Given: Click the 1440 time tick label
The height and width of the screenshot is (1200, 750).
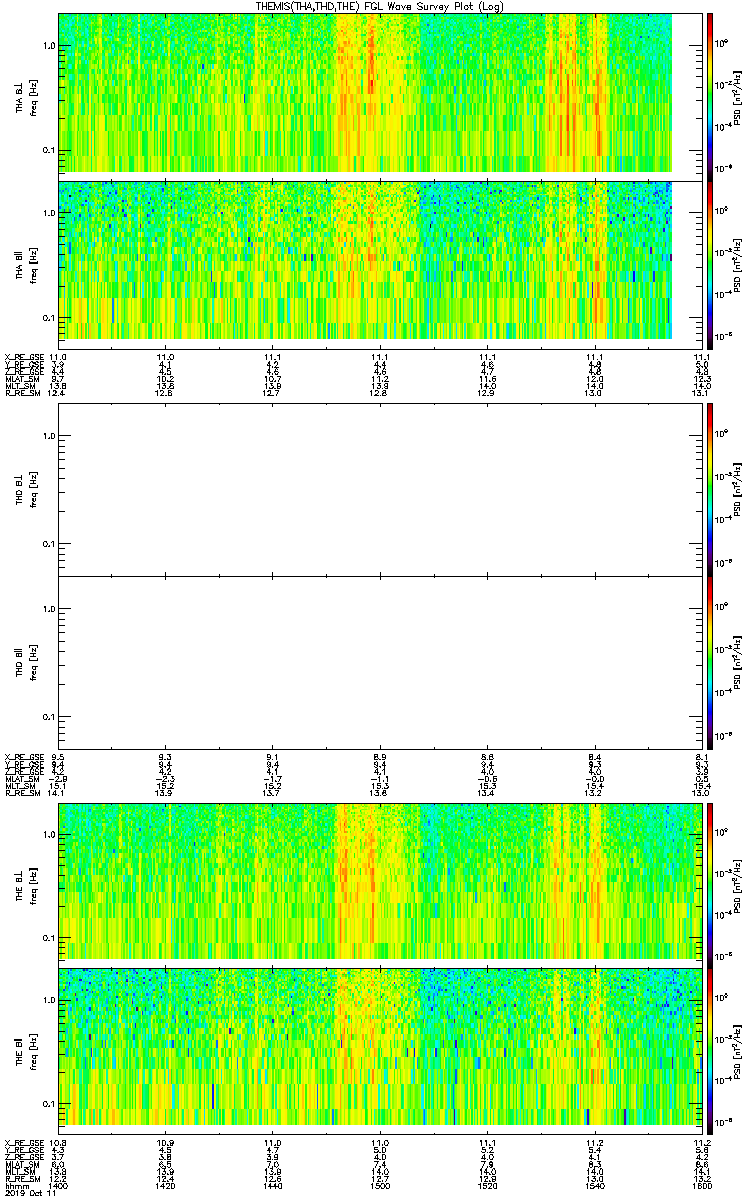Looking at the screenshot, I should (272, 1187).
